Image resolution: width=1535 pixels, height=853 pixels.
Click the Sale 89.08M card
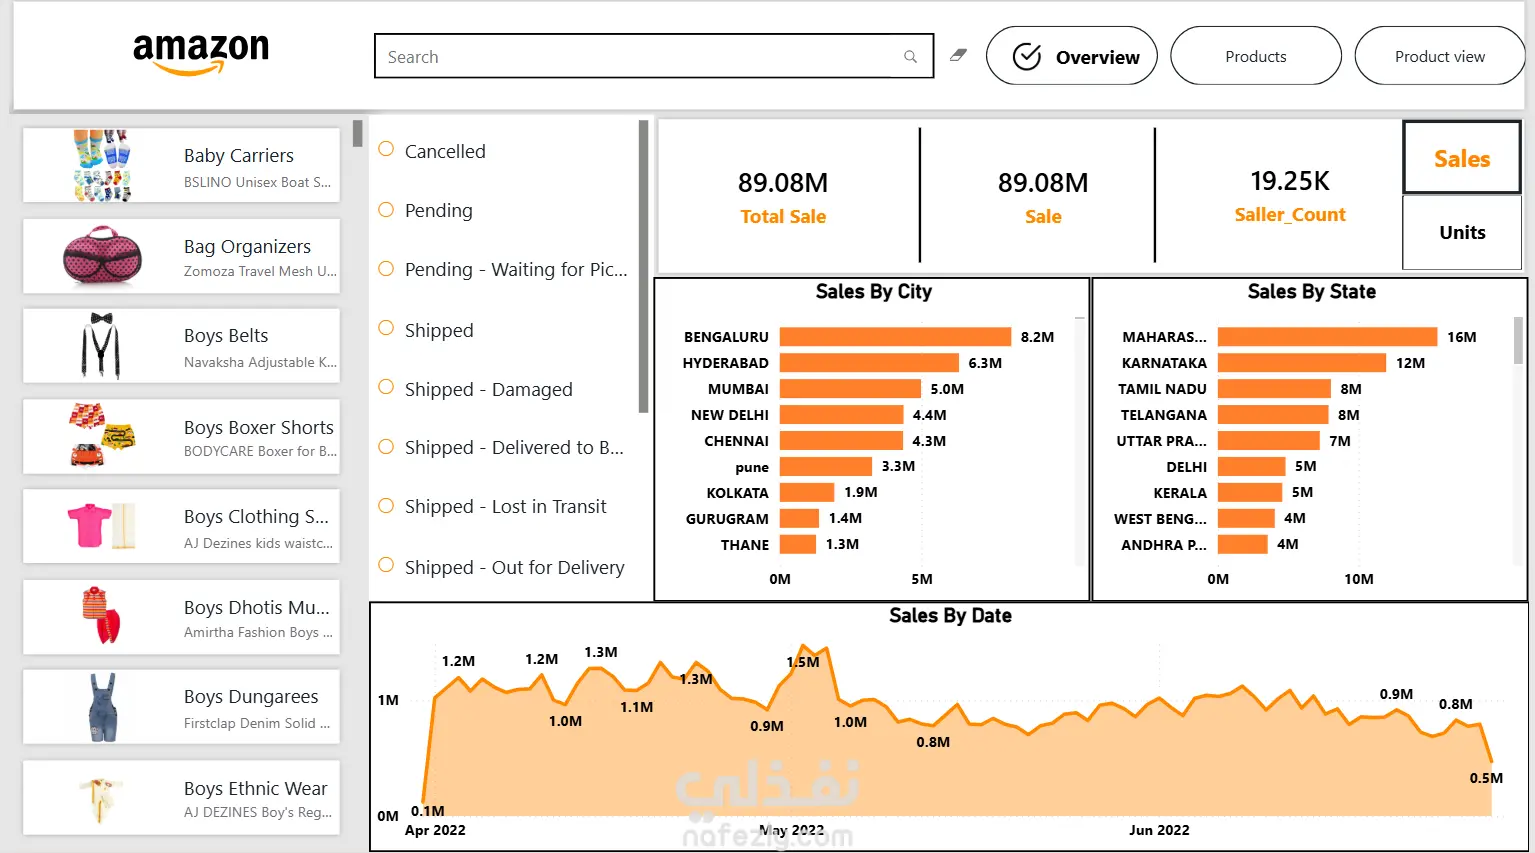[x=1042, y=197]
